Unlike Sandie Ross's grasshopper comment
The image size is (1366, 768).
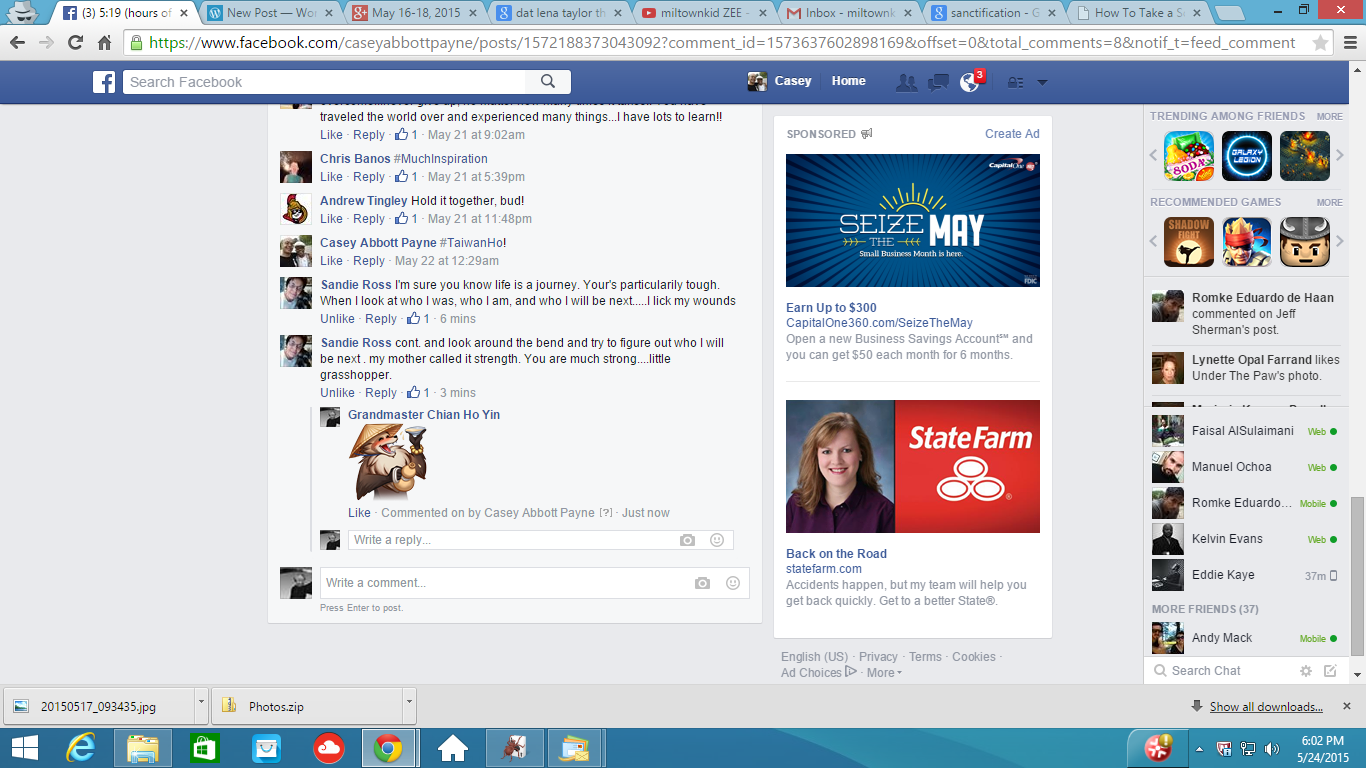coord(337,393)
